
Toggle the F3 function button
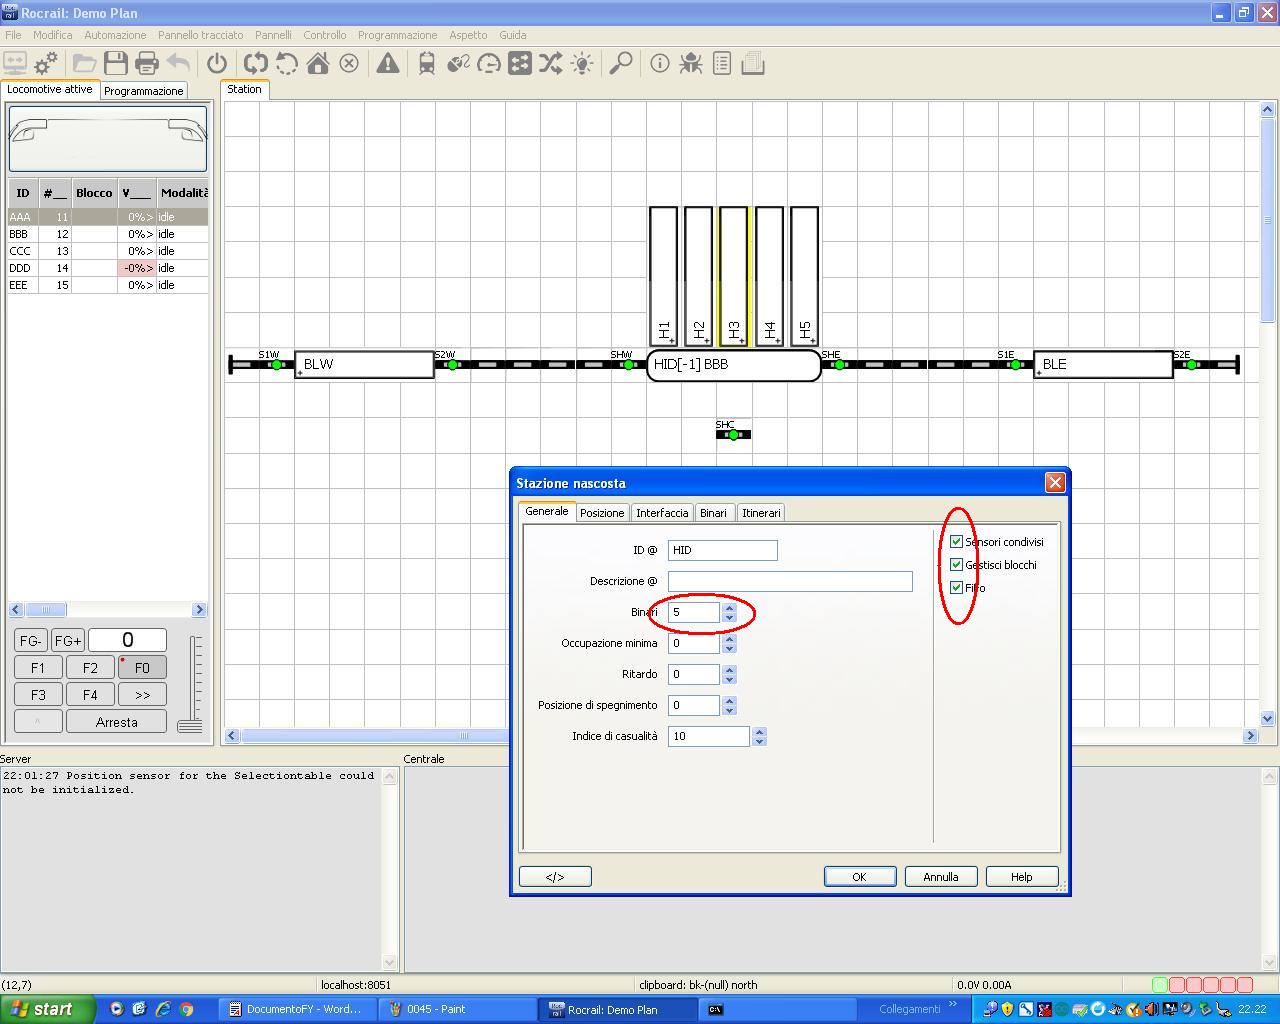[x=38, y=694]
